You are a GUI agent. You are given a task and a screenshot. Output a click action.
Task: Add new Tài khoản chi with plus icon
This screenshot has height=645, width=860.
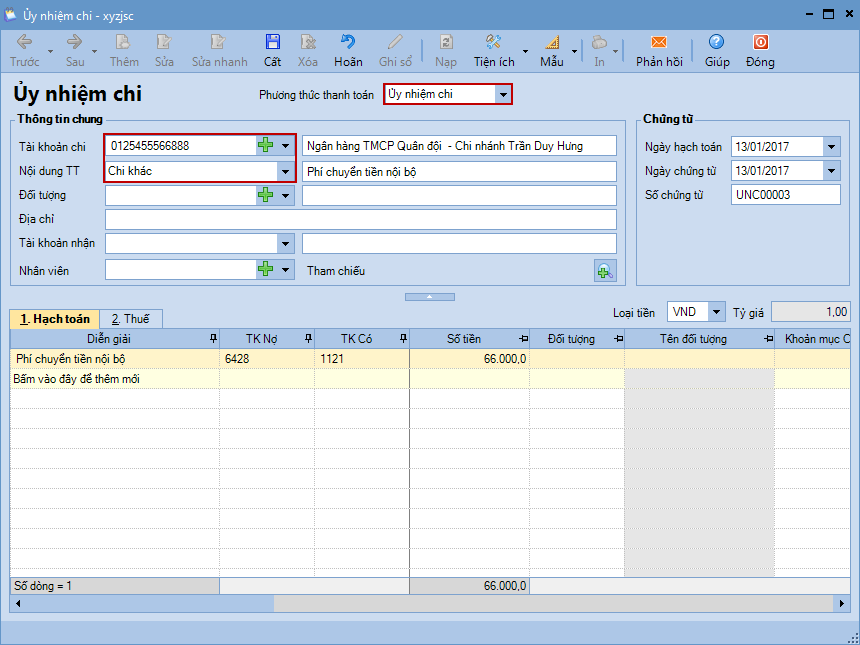265,146
